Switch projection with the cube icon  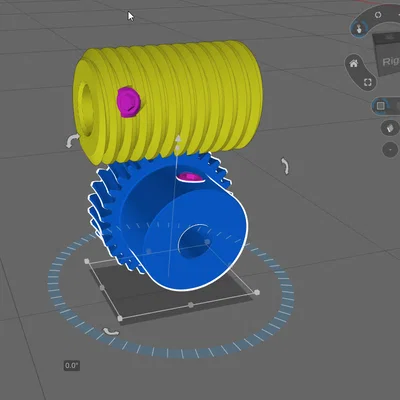coord(390,128)
